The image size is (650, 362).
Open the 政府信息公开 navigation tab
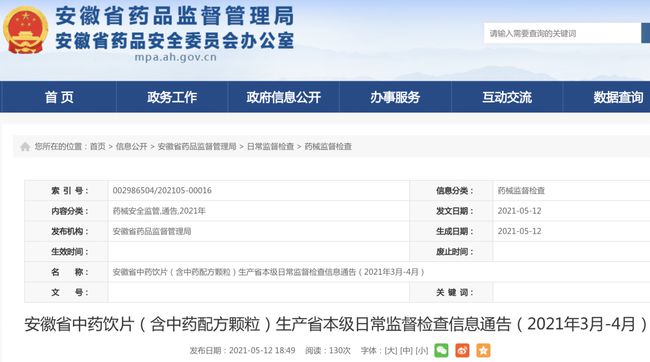pyautogui.click(x=284, y=97)
